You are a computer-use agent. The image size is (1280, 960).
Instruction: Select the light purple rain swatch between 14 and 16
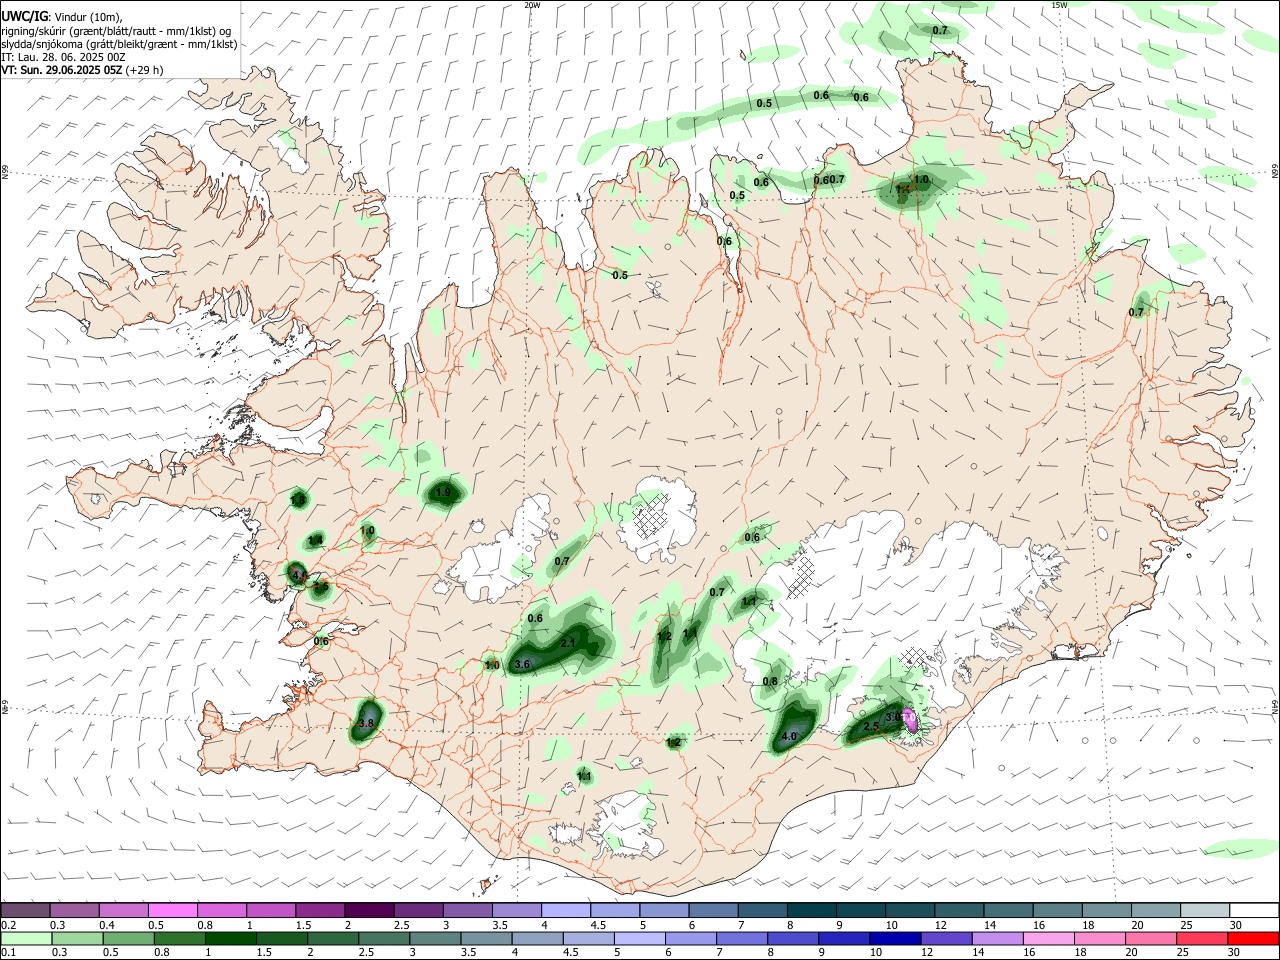pyautogui.click(x=998, y=938)
